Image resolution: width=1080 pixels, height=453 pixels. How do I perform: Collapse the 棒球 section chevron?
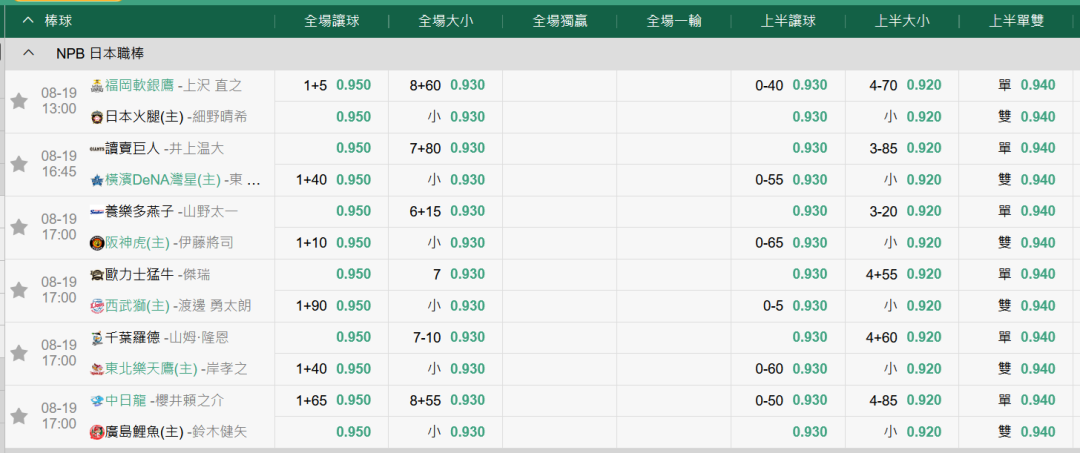(x=28, y=21)
